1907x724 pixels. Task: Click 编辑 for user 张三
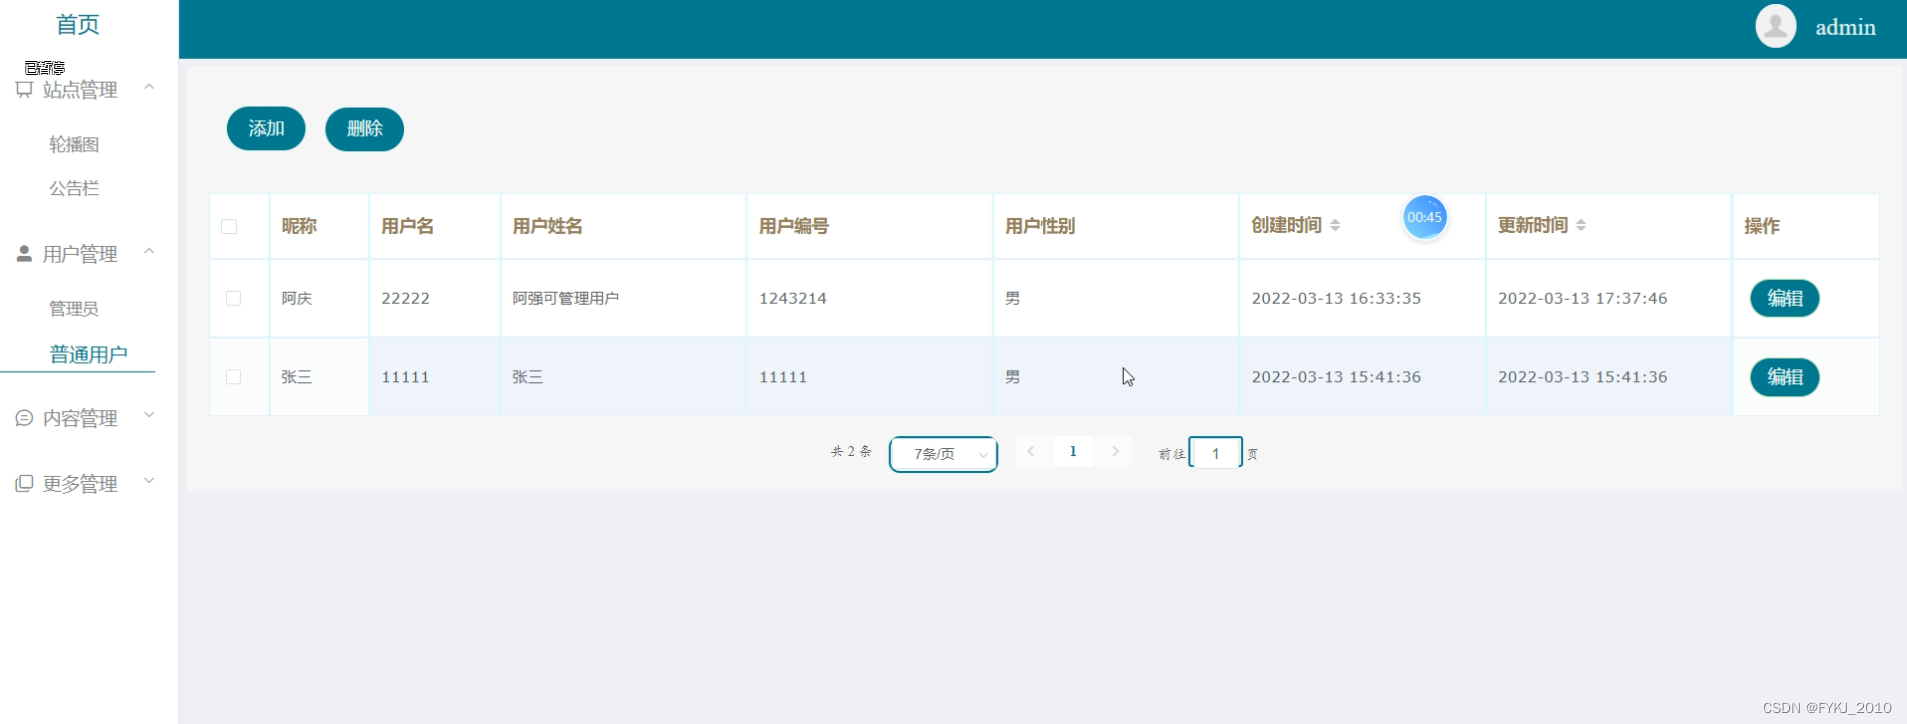(1784, 377)
